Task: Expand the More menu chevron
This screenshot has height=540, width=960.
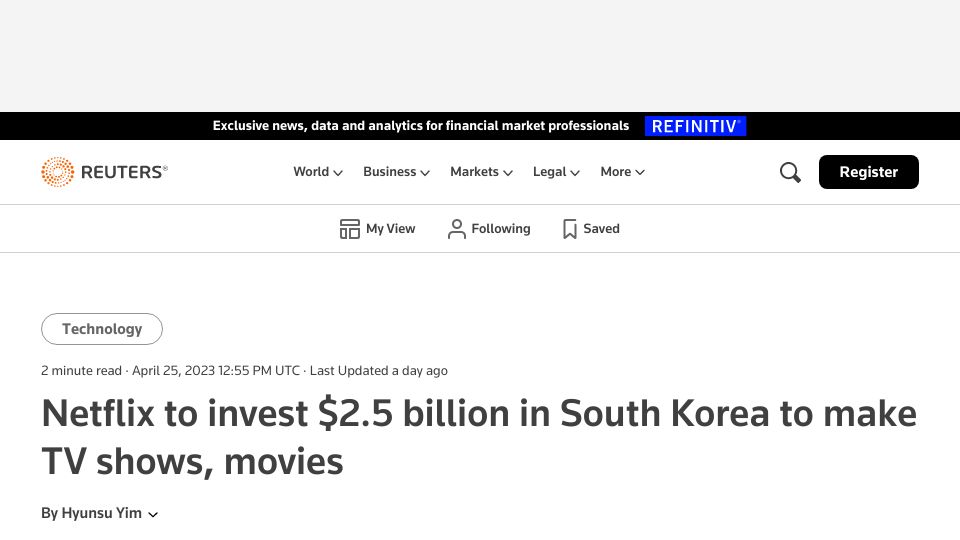Action: [x=640, y=173]
